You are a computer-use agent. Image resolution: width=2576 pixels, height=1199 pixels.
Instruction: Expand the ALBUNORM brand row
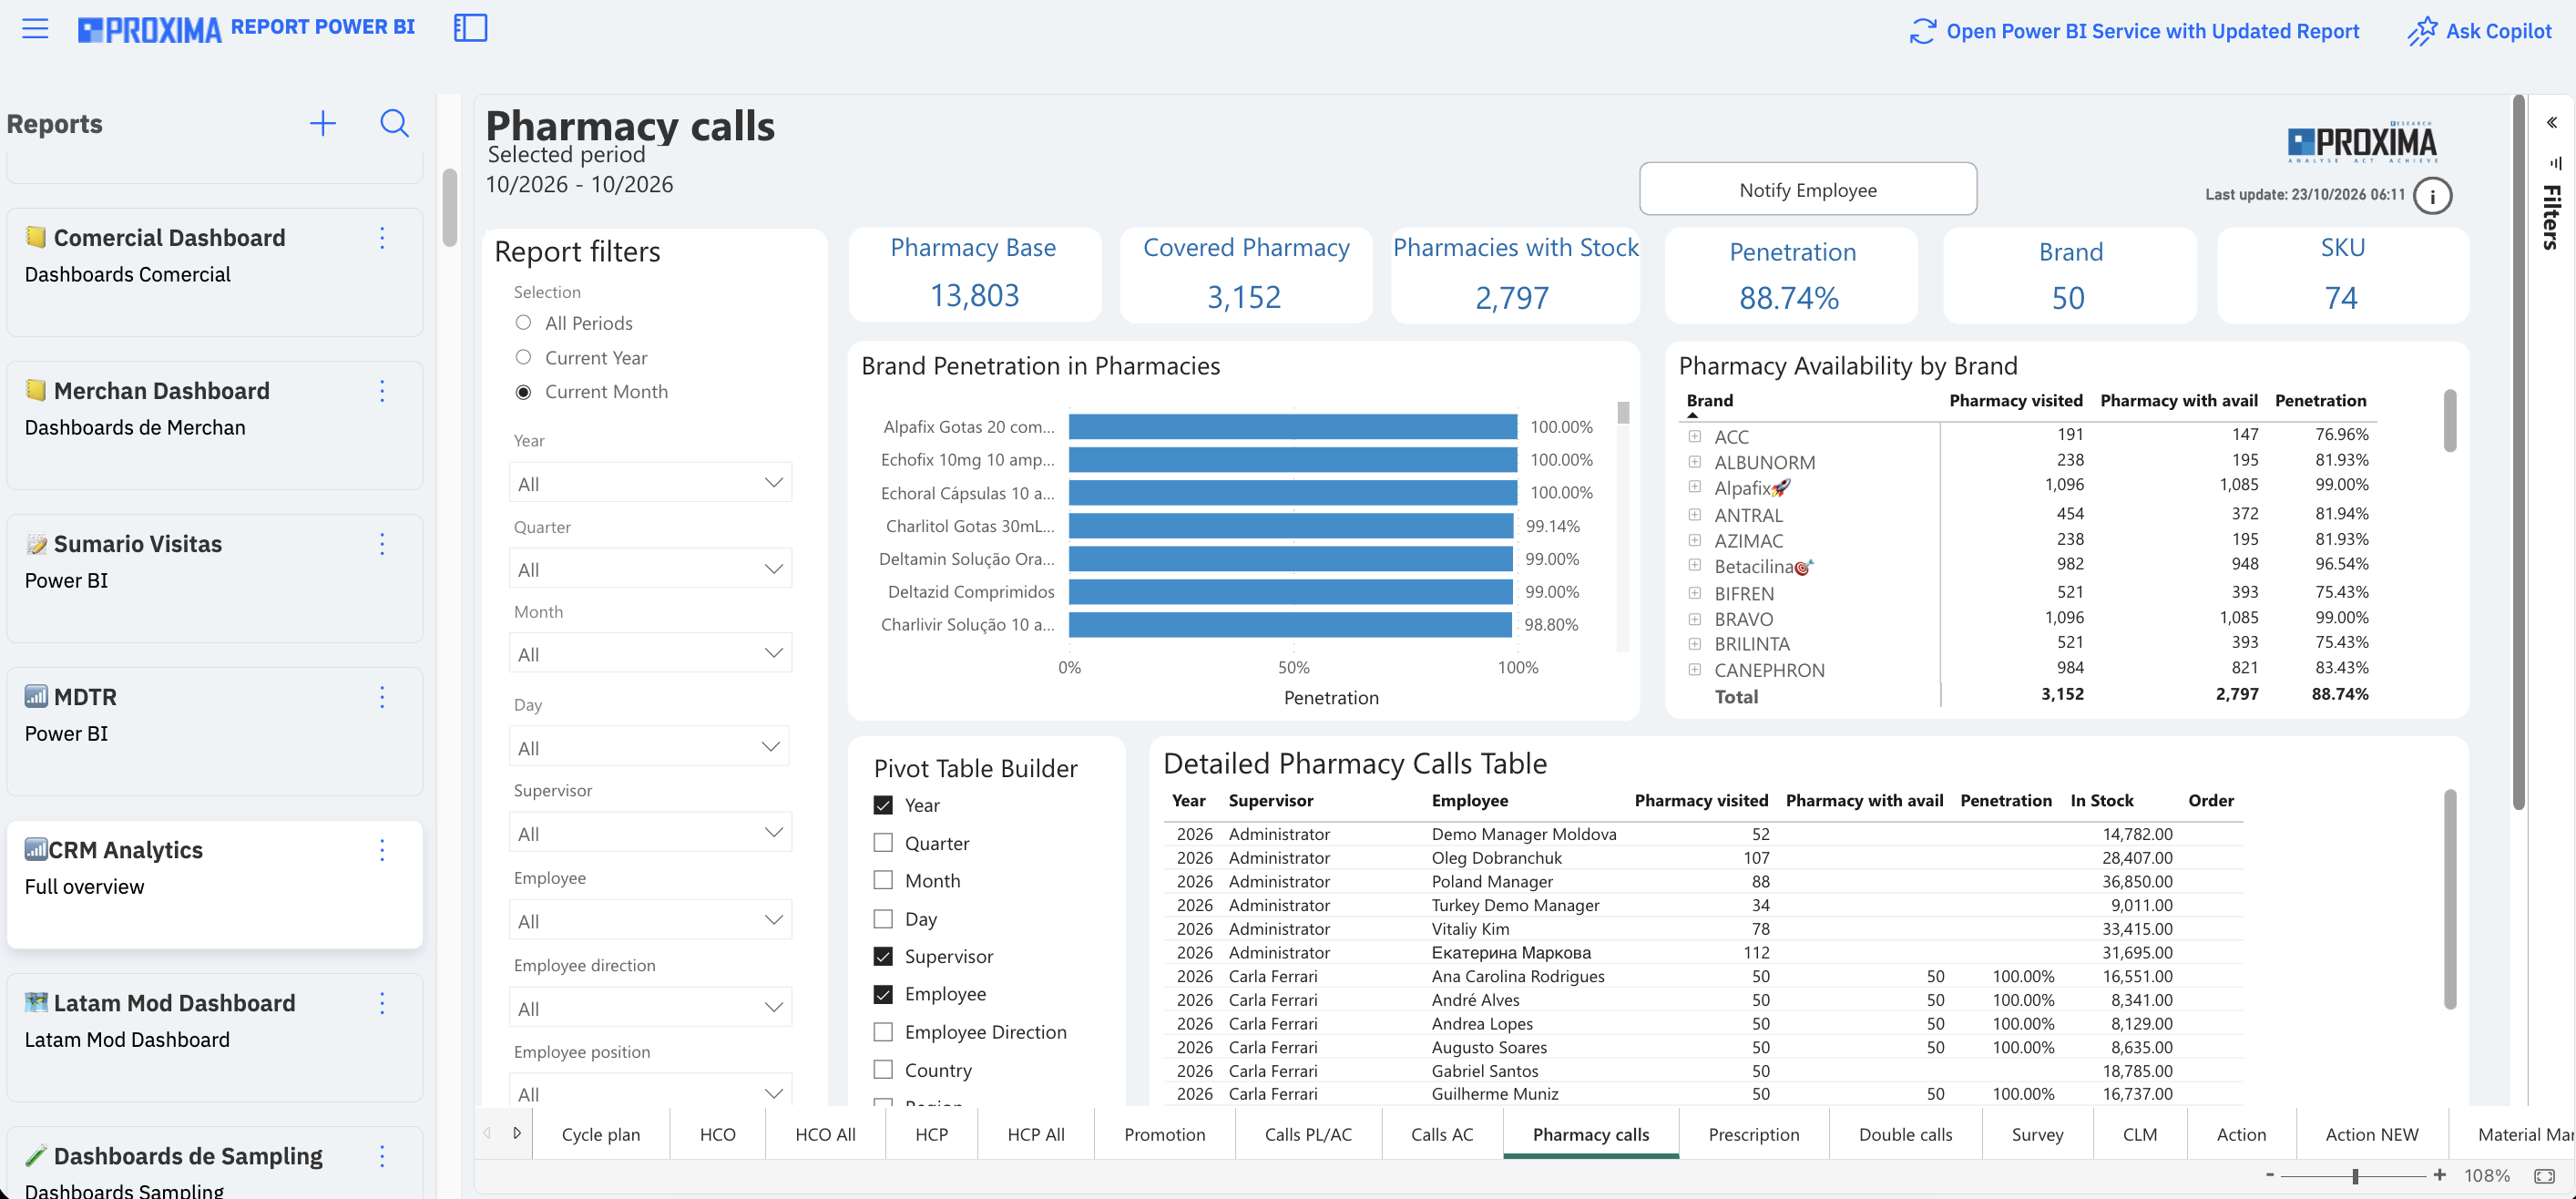tap(1695, 461)
